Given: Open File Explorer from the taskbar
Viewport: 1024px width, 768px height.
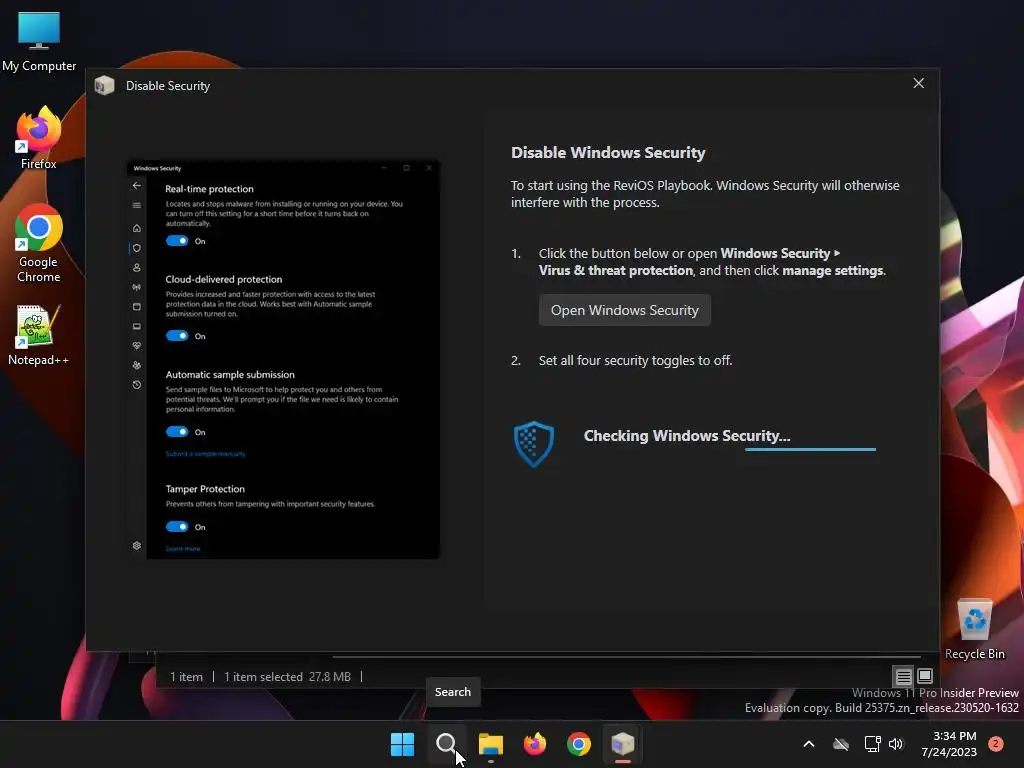Looking at the screenshot, I should click(x=490, y=744).
